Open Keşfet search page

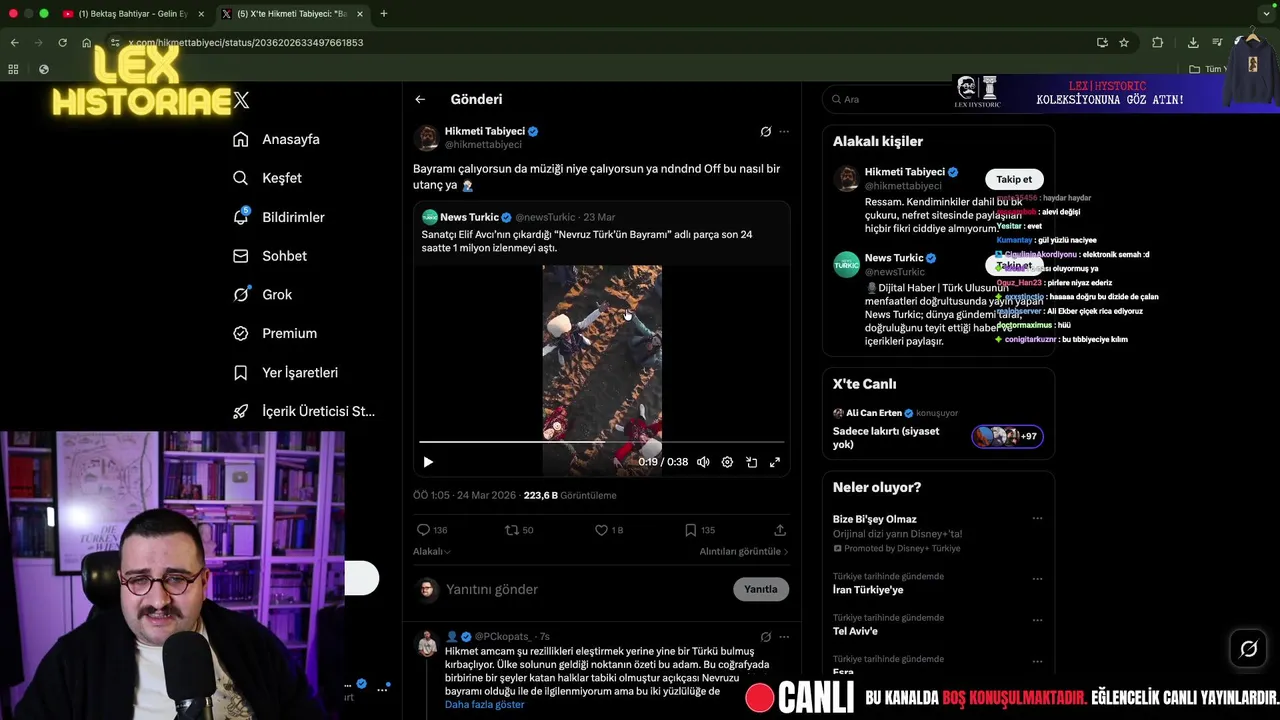pos(267,178)
